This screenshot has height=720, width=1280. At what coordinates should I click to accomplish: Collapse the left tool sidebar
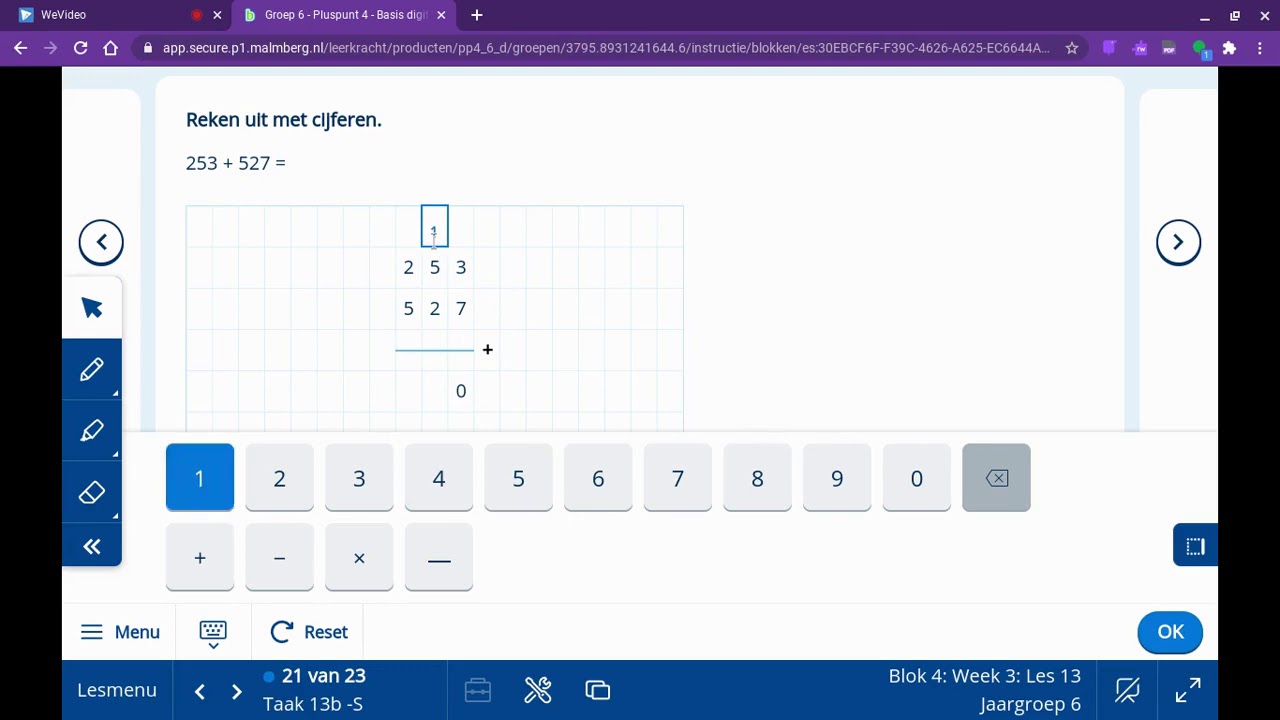click(92, 546)
